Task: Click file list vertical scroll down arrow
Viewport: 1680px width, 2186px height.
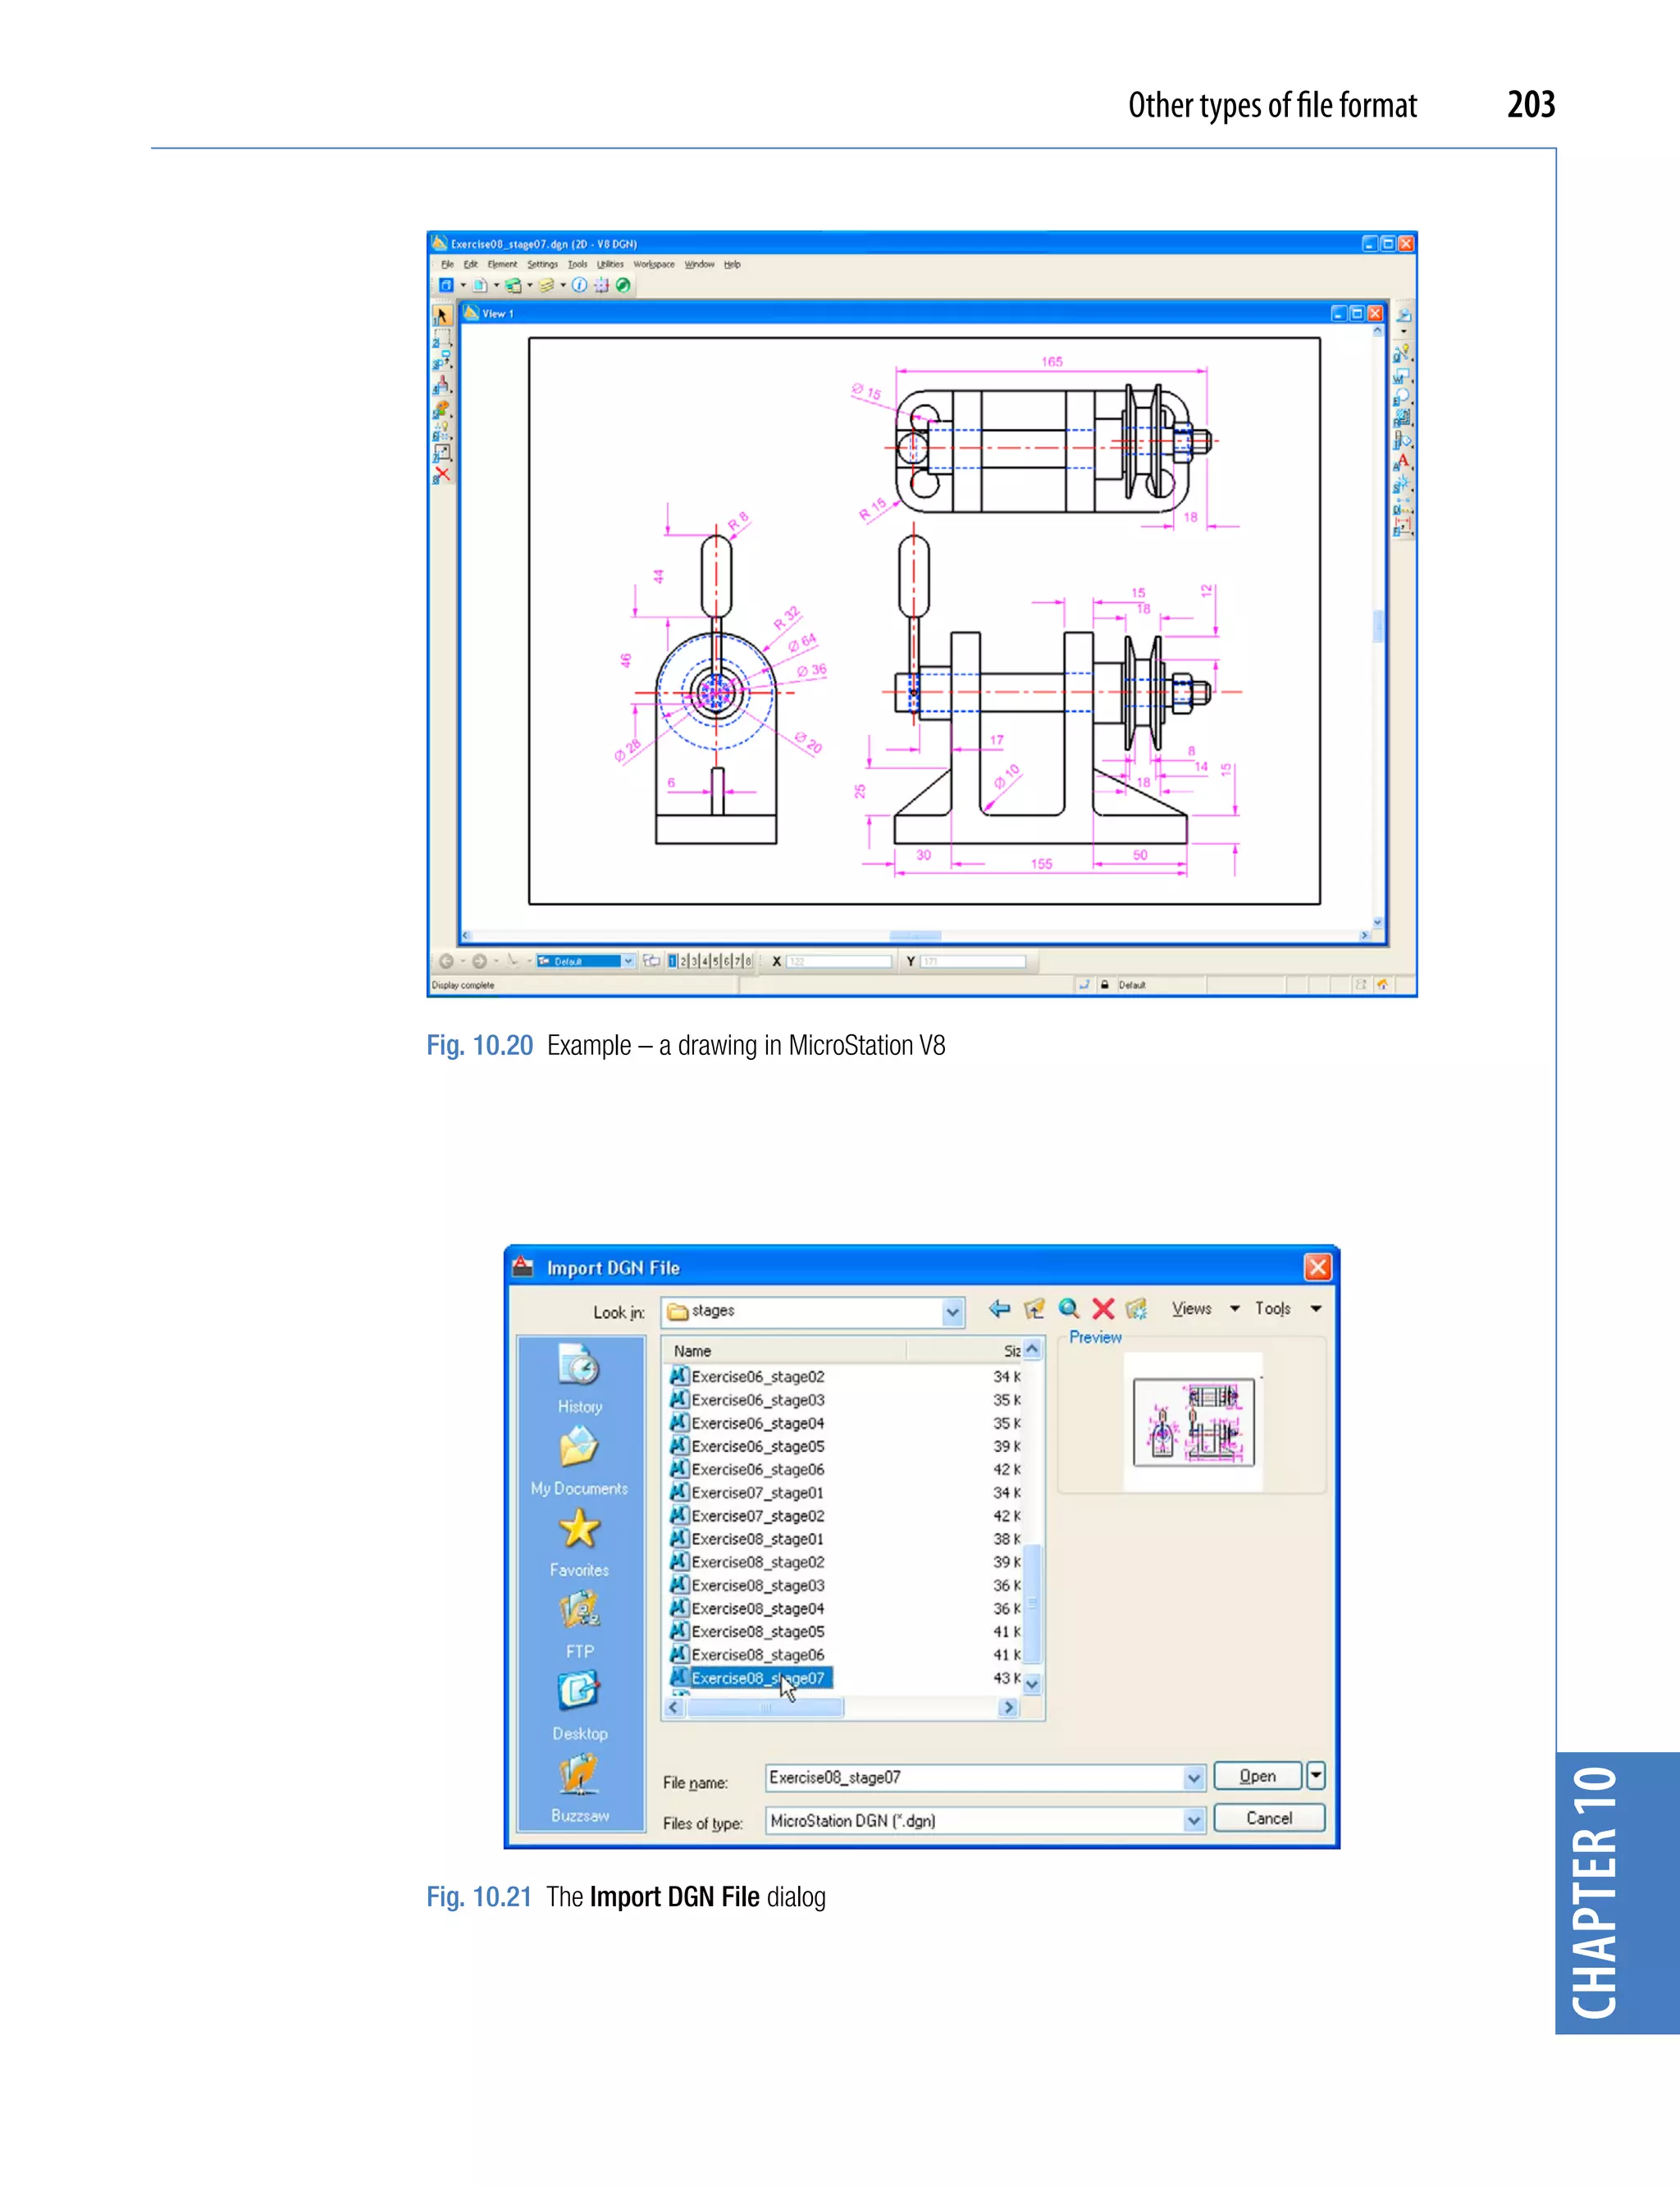Action: click(x=1032, y=1685)
